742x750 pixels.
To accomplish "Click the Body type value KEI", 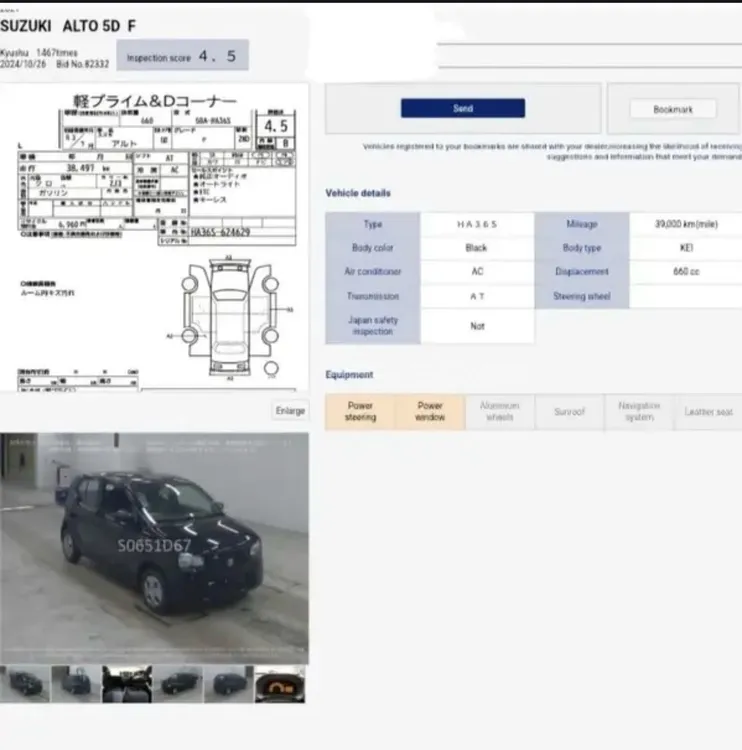I will click(x=686, y=248).
